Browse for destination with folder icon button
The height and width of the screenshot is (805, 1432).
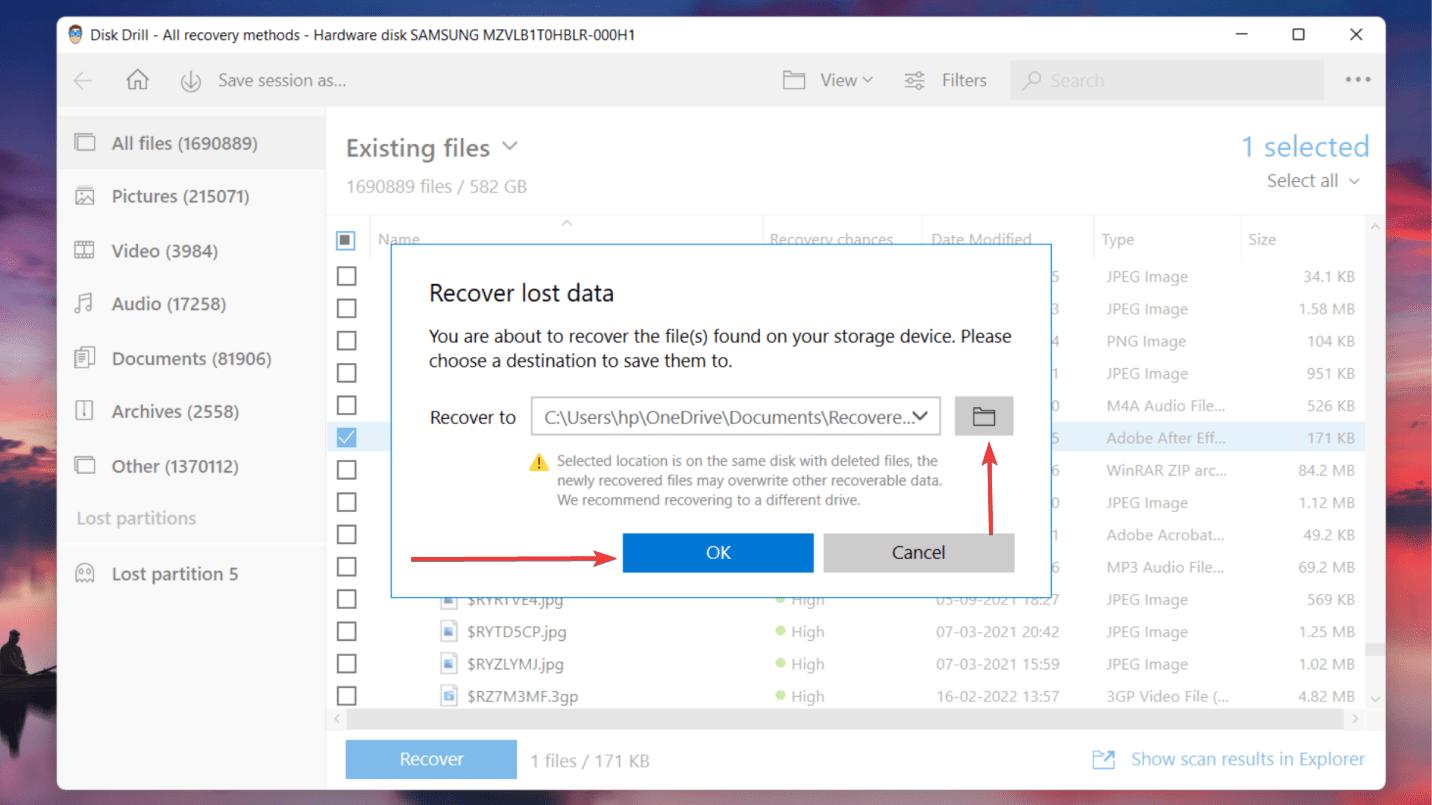point(984,416)
